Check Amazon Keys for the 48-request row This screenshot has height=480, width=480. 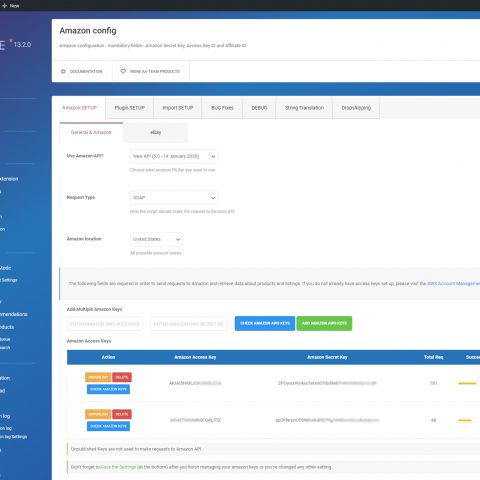click(x=108, y=426)
